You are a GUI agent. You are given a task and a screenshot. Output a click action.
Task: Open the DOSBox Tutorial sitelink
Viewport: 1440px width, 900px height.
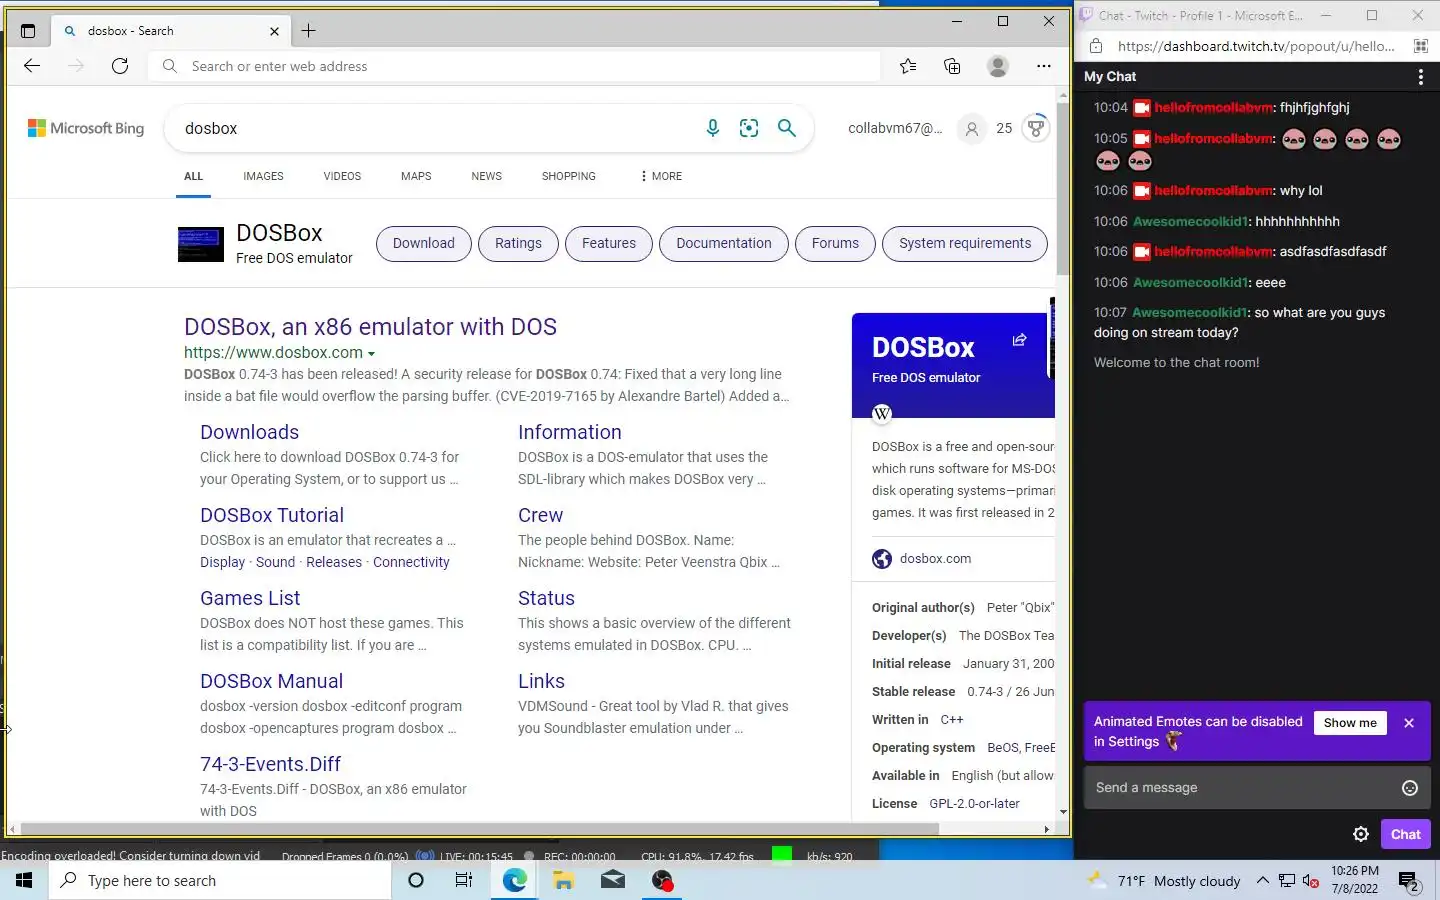(272, 515)
